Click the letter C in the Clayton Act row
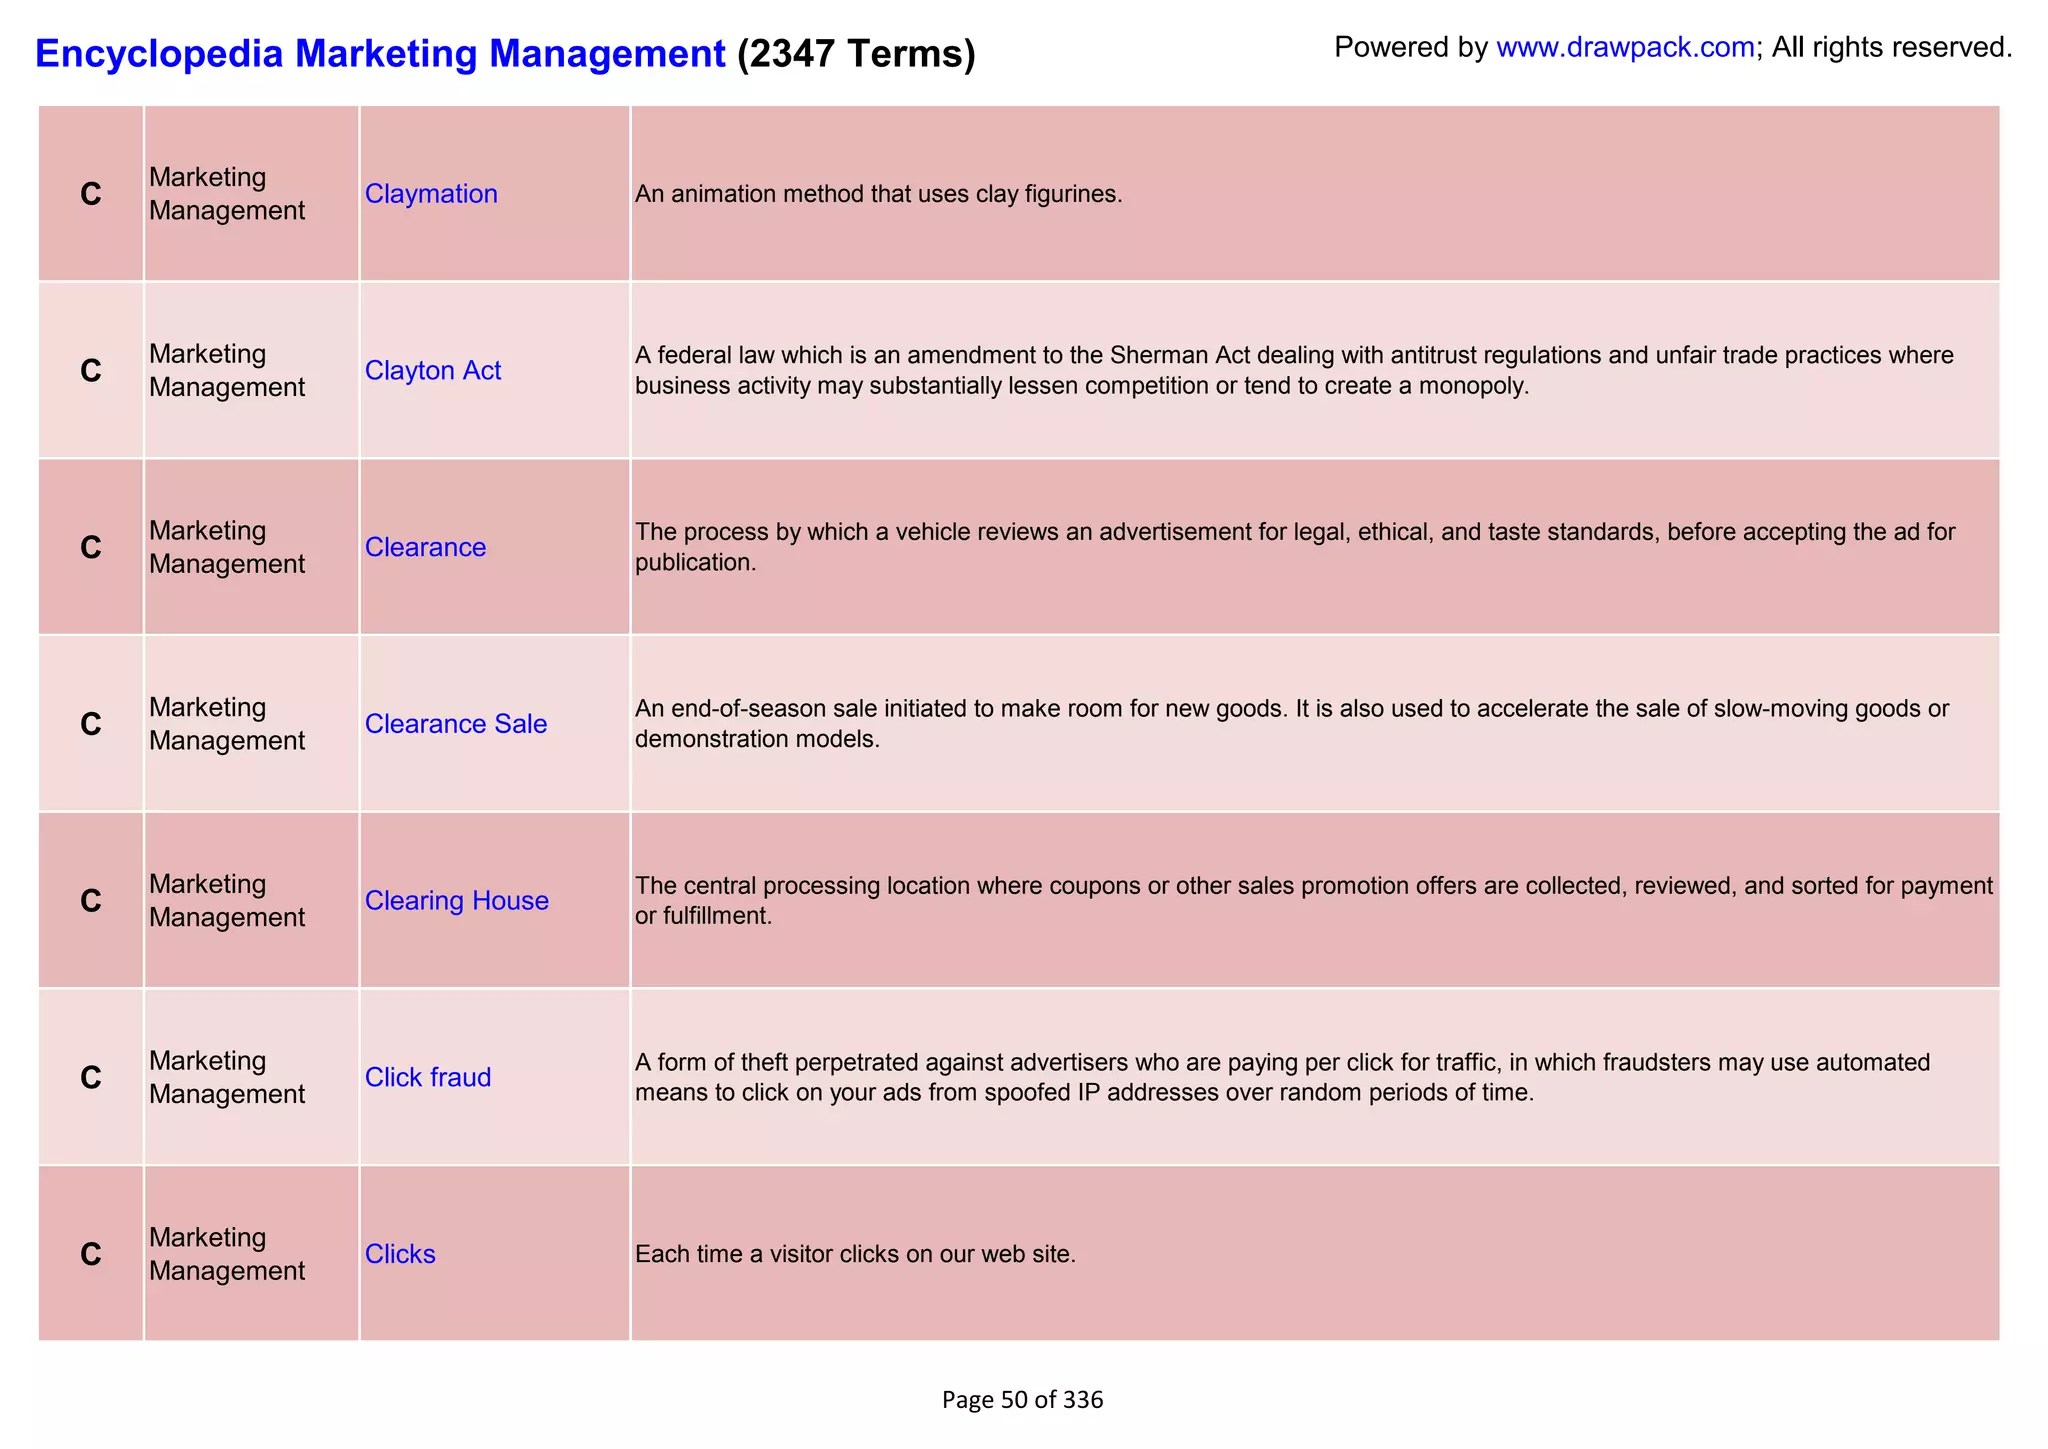The image size is (2048, 1449). (91, 371)
